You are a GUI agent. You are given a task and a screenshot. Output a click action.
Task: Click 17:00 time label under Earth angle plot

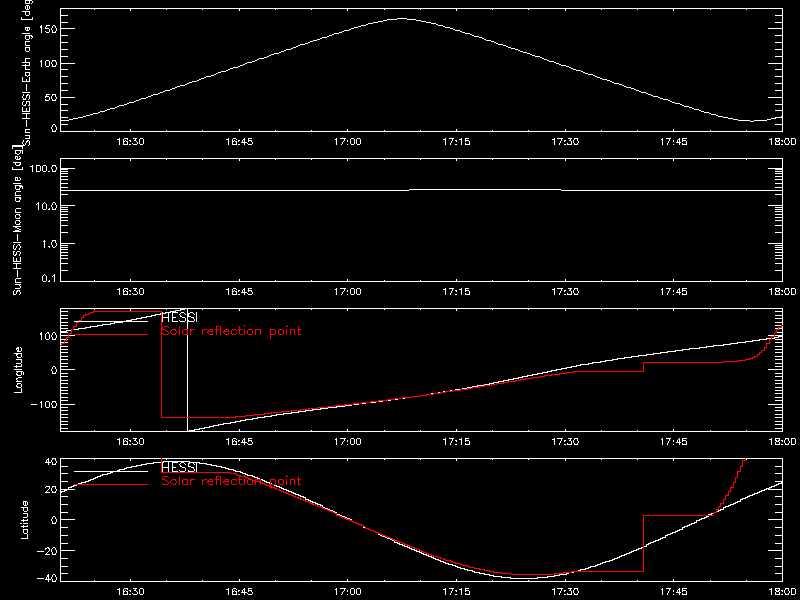pos(348,142)
